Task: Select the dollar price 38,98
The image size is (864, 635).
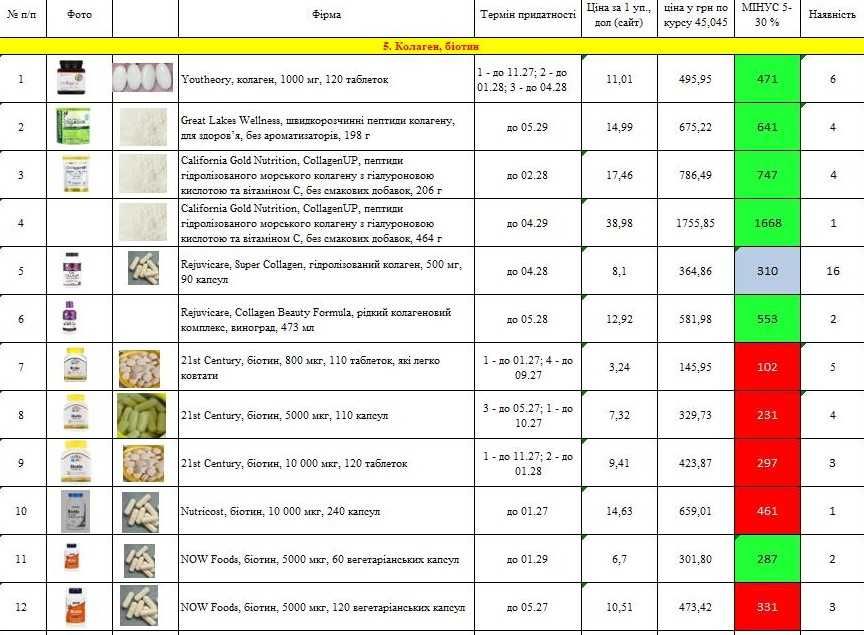Action: click(619, 223)
